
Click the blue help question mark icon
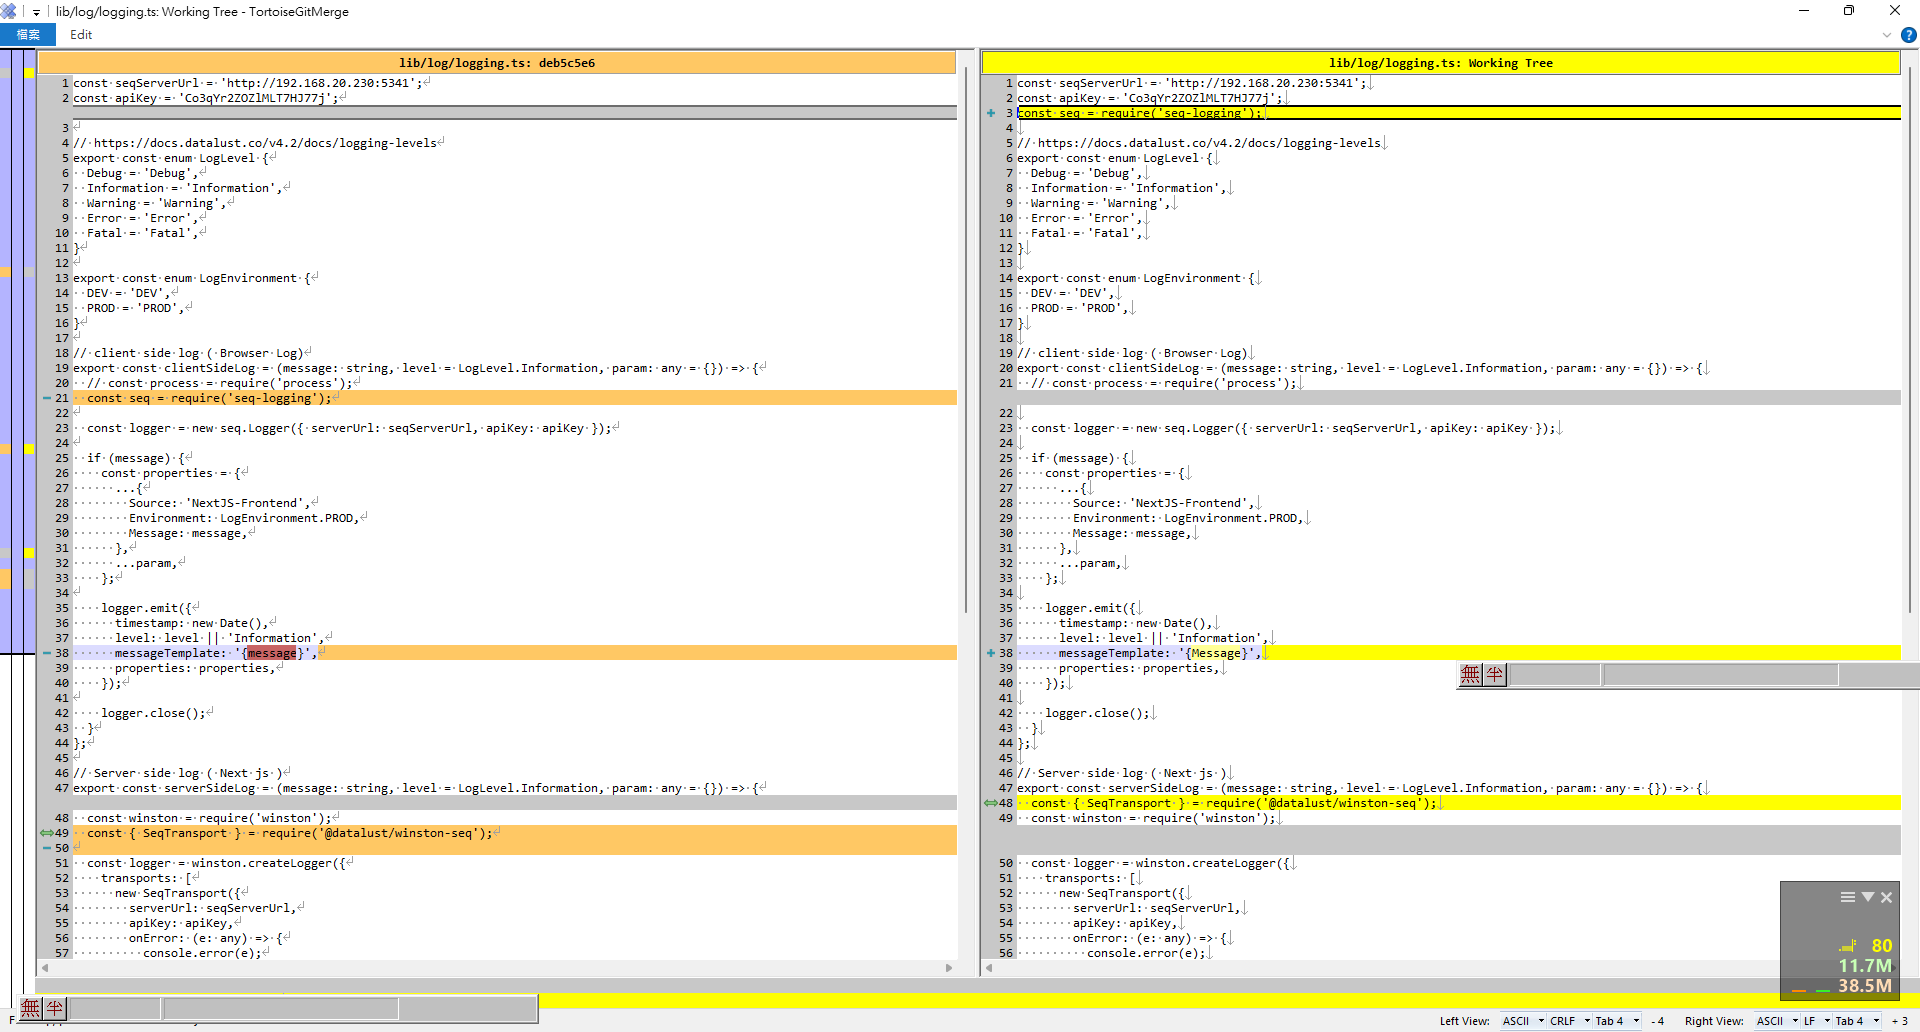pyautogui.click(x=1908, y=35)
